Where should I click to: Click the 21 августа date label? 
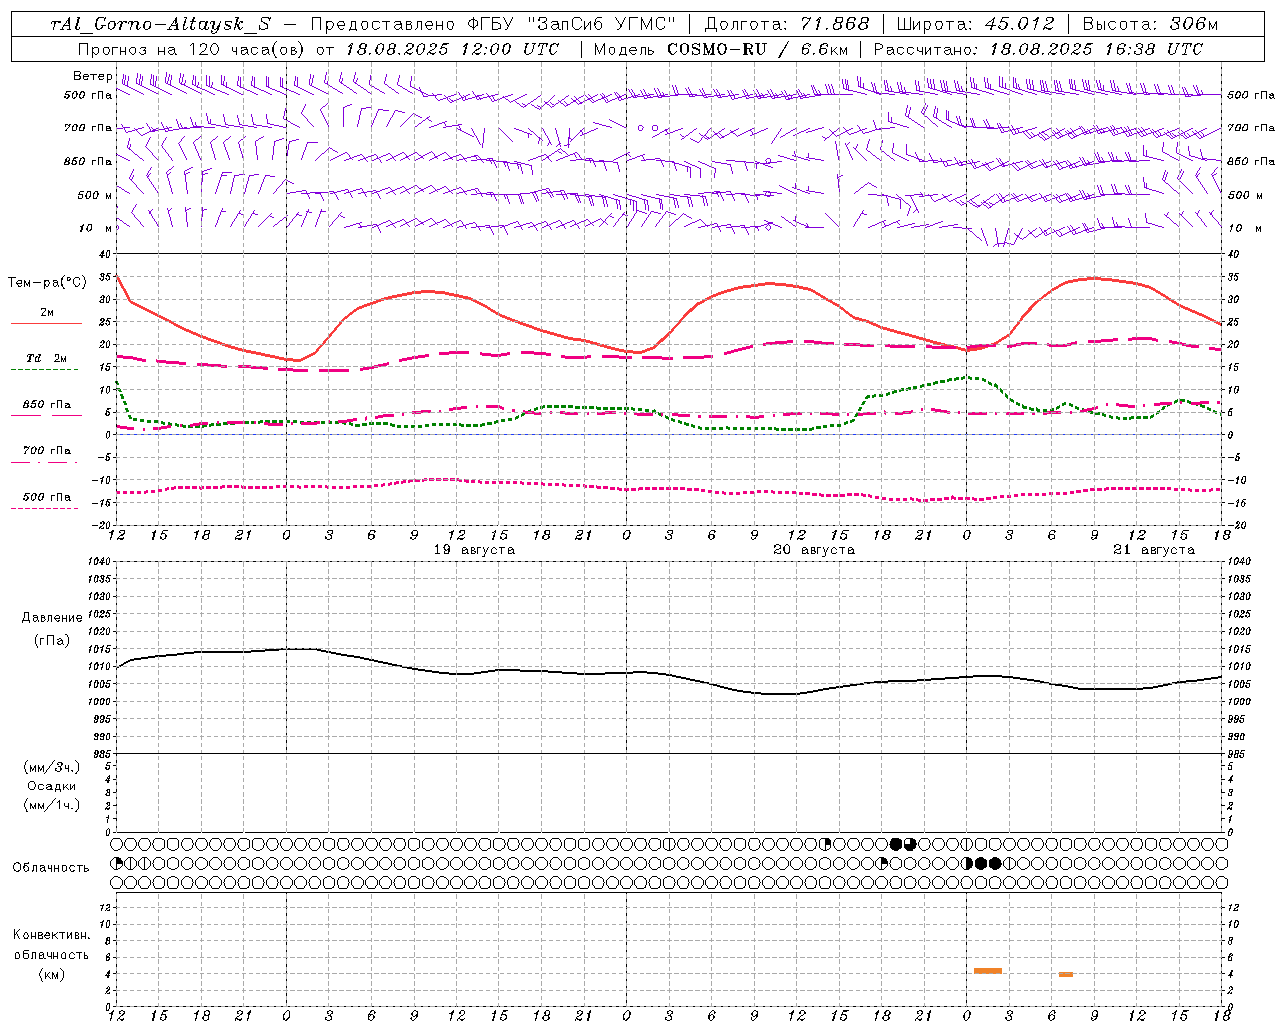[x=1154, y=550]
